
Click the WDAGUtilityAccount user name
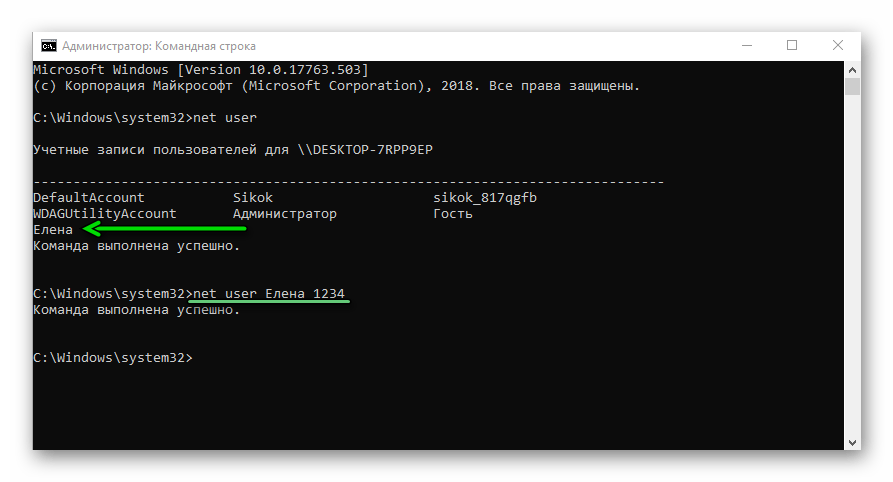pyautogui.click(x=105, y=214)
